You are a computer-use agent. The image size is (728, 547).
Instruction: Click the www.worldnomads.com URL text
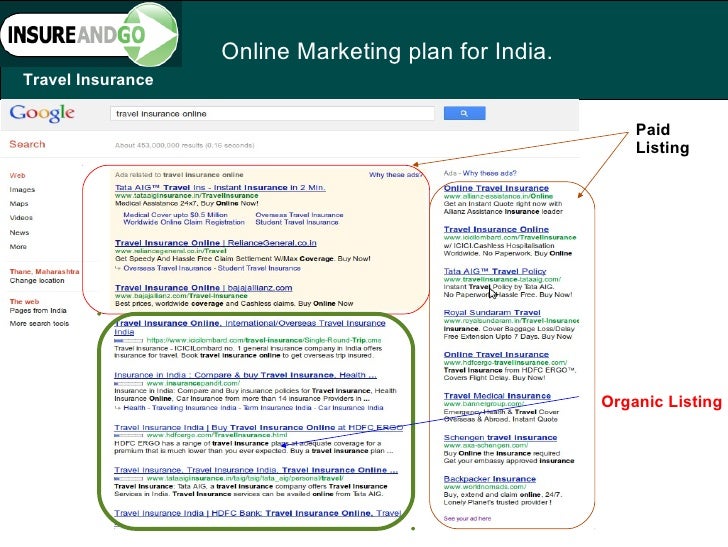tap(485, 487)
